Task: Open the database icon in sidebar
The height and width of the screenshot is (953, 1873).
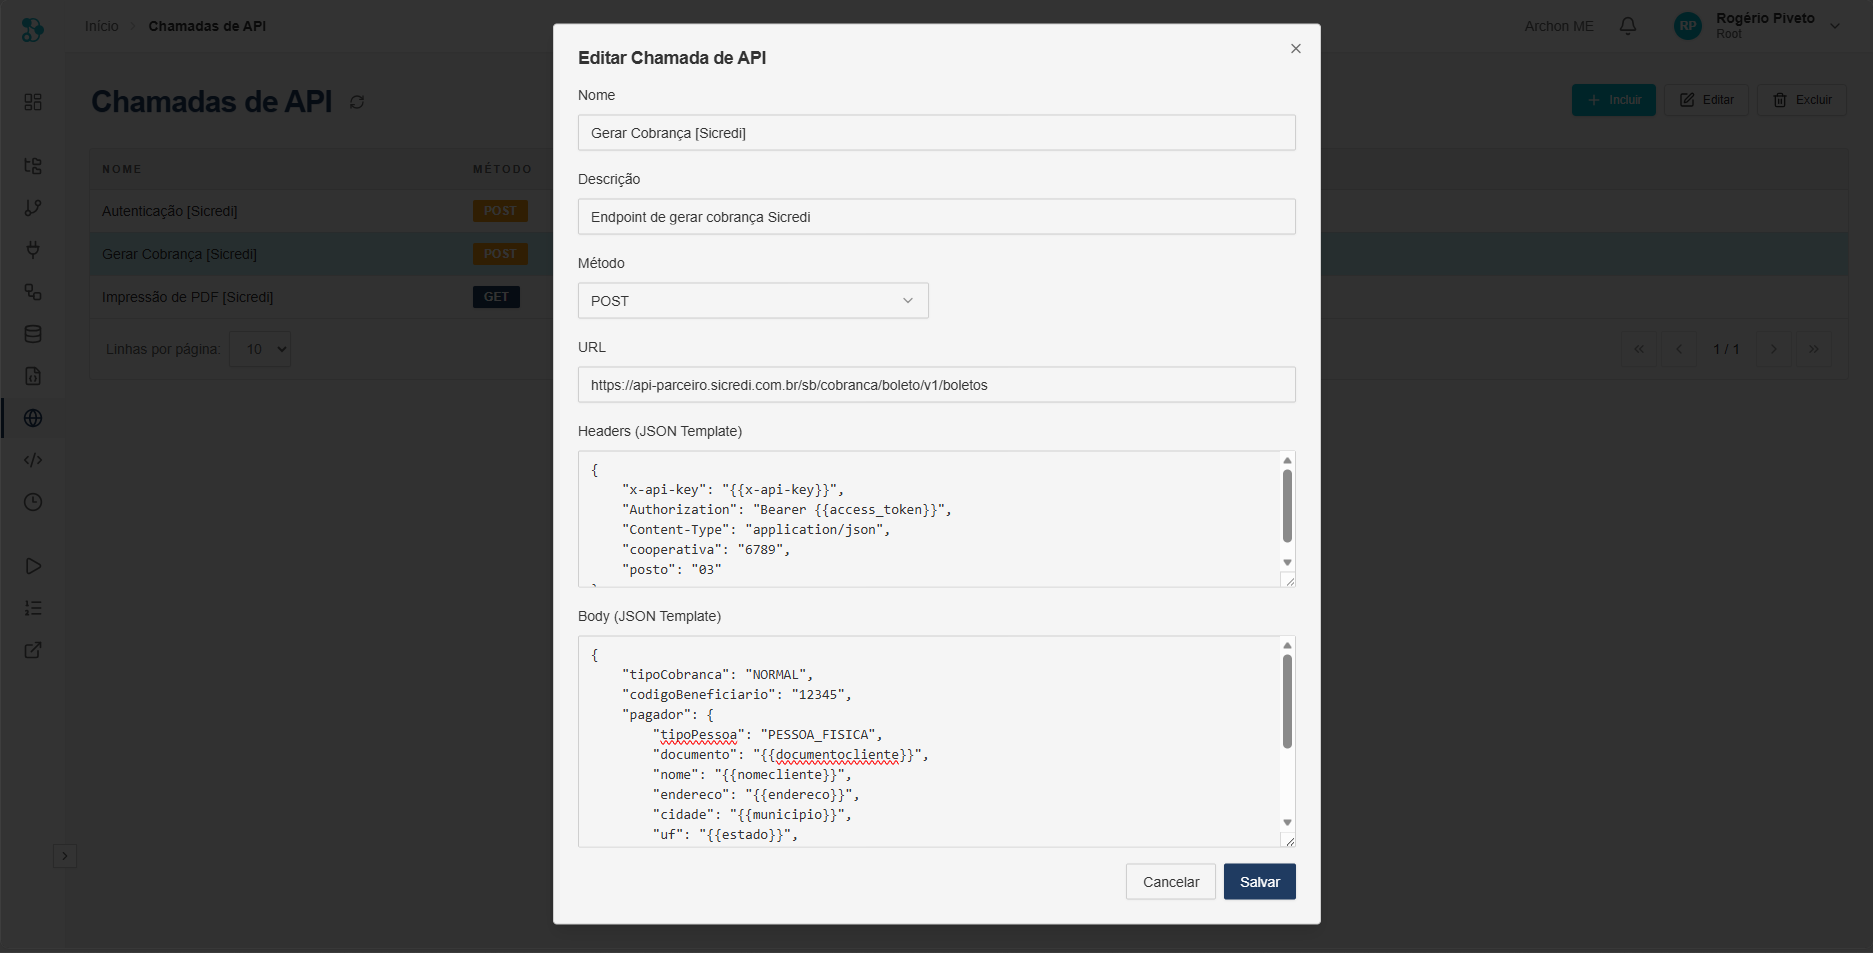Action: pyautogui.click(x=33, y=334)
